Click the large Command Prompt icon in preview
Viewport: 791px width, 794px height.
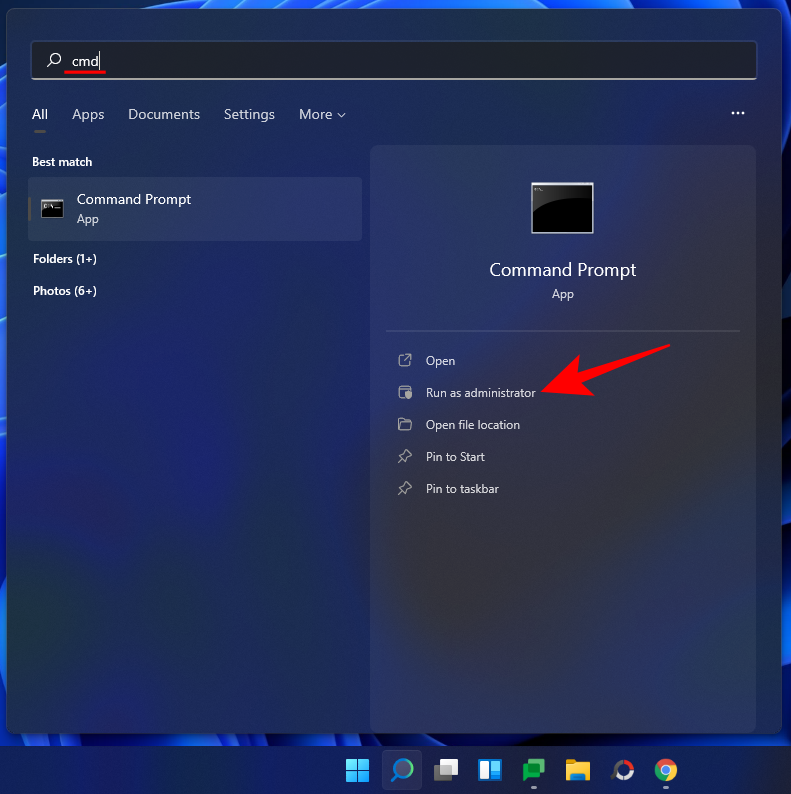tap(562, 208)
